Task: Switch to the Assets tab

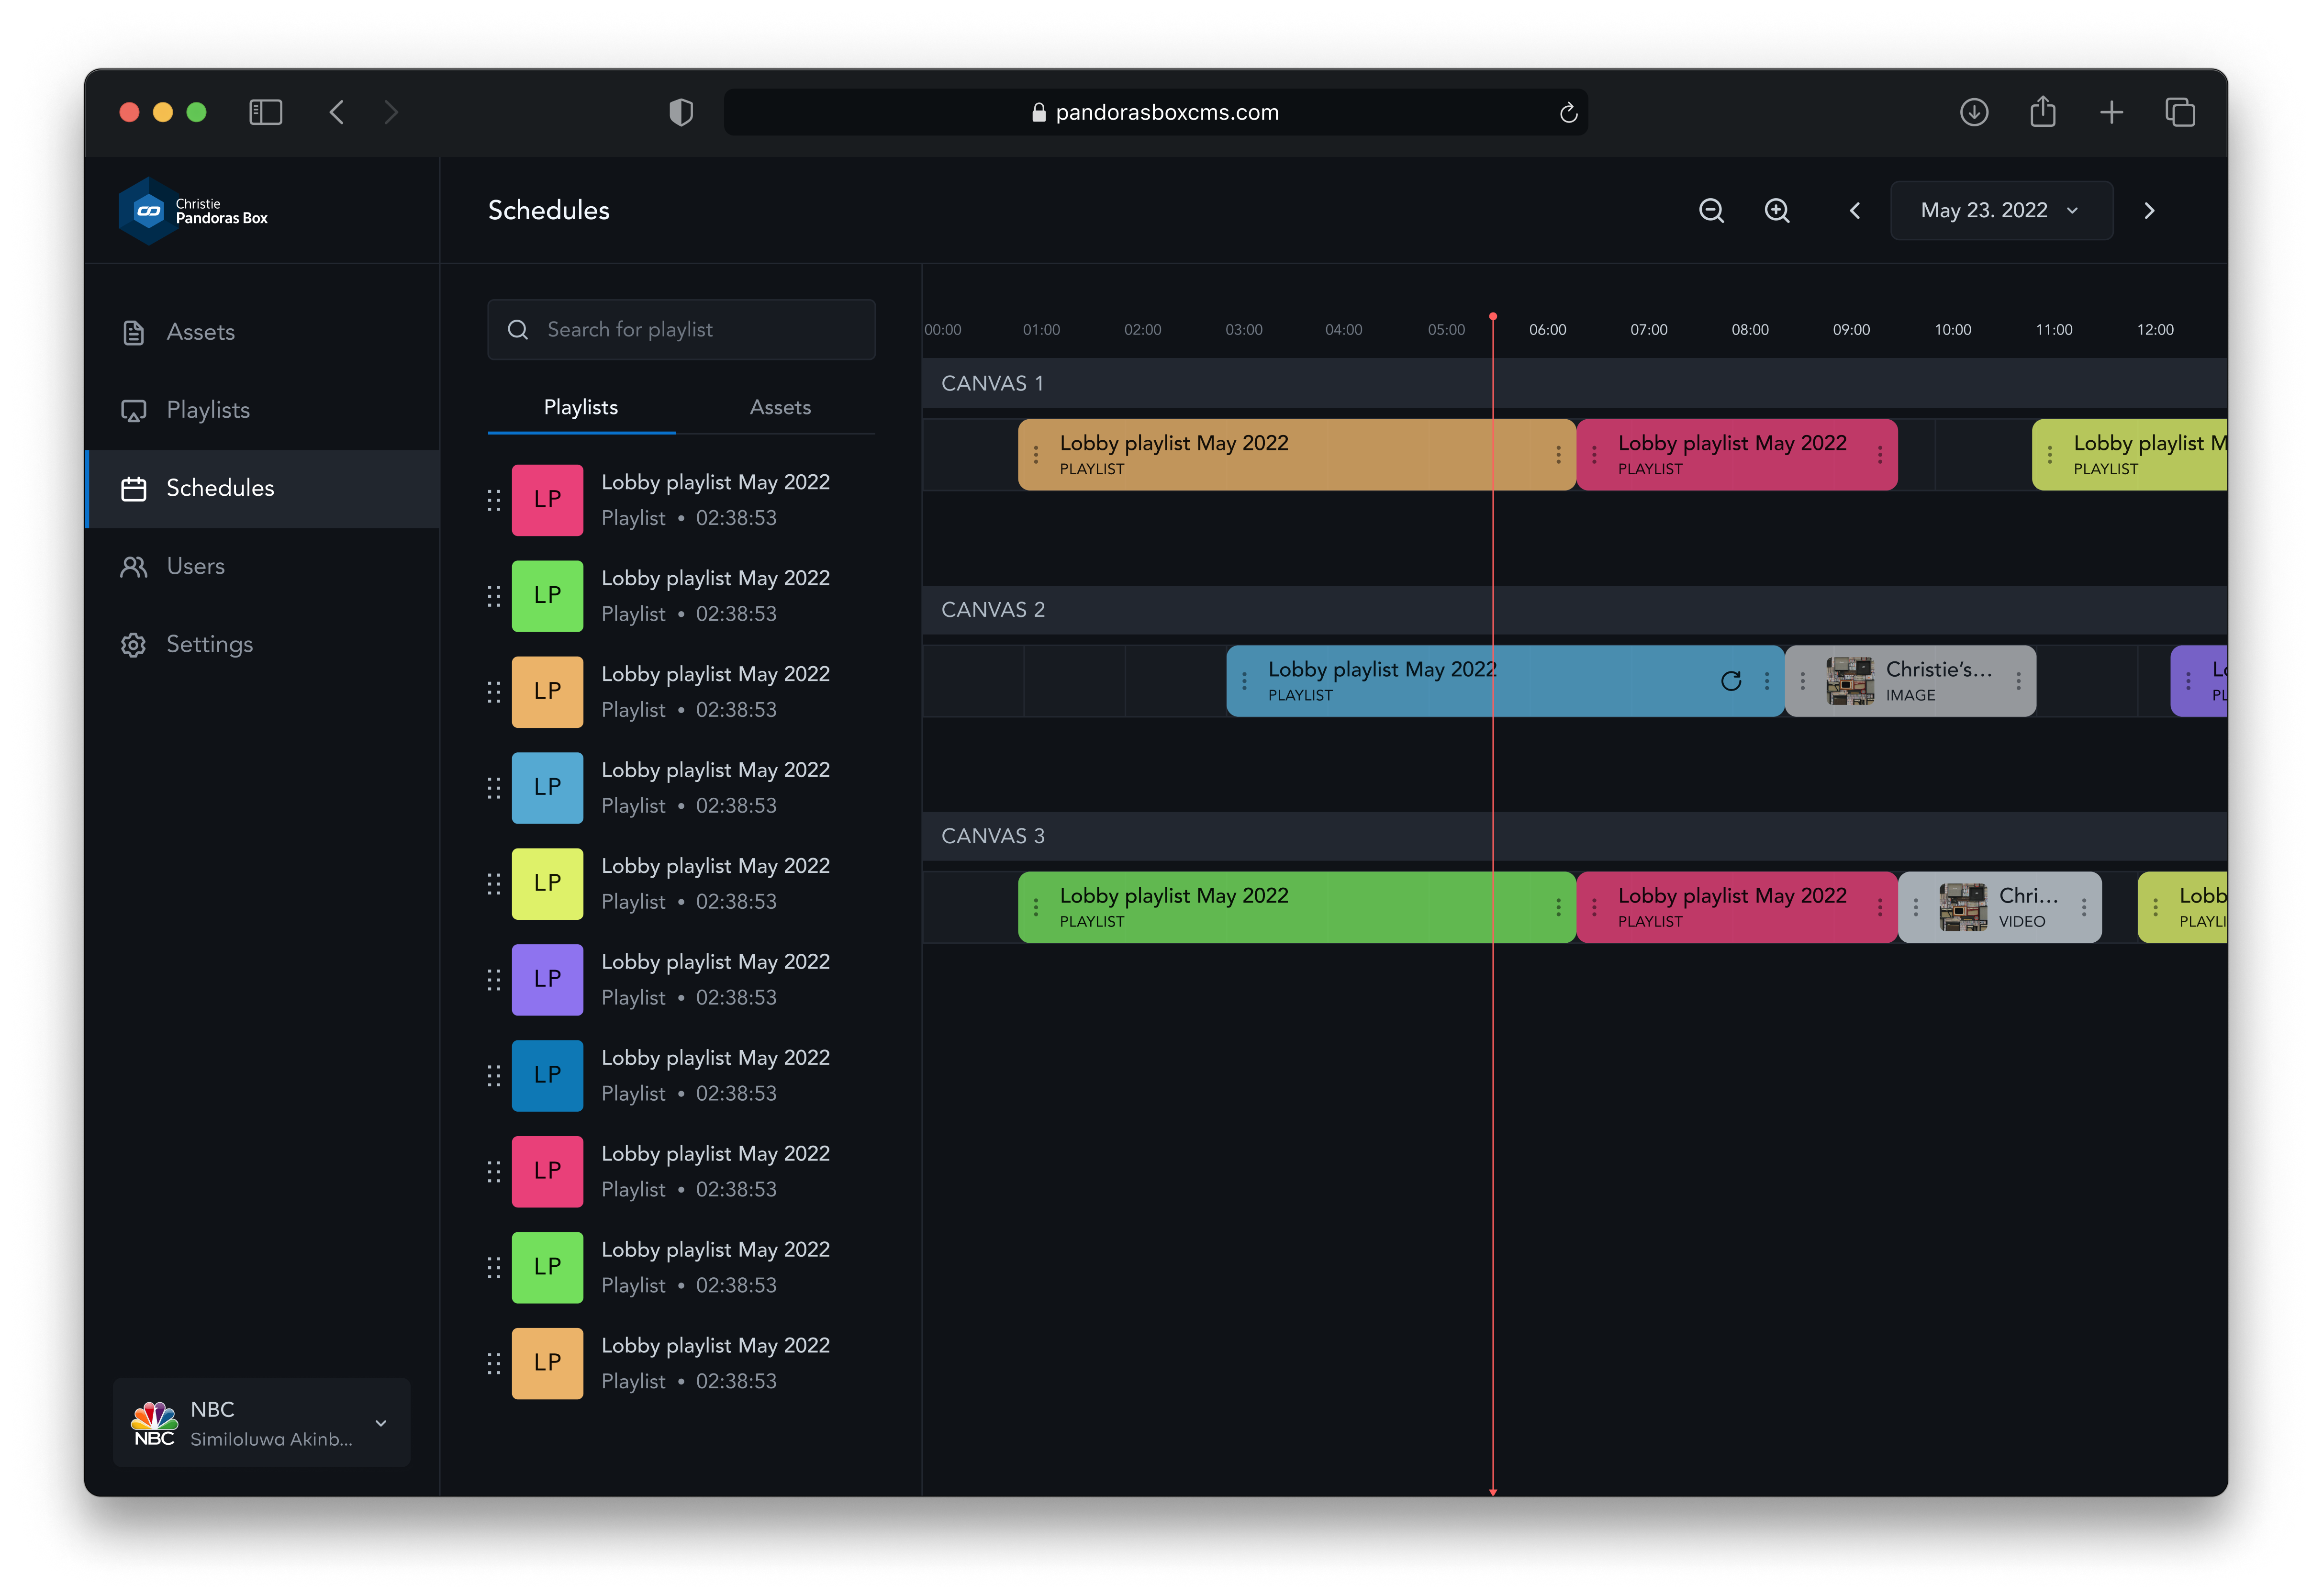Action: [x=780, y=407]
